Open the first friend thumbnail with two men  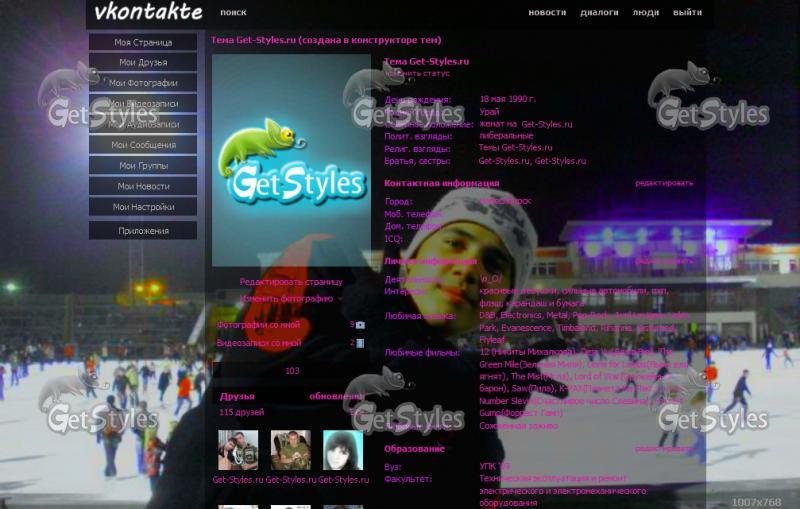tap(238, 450)
